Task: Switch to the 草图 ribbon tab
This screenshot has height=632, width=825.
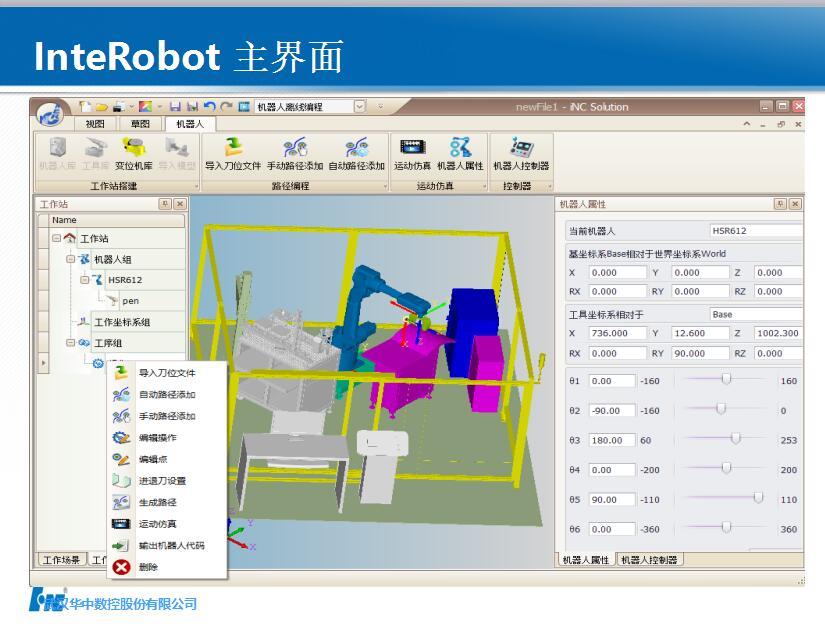Action: click(x=140, y=124)
